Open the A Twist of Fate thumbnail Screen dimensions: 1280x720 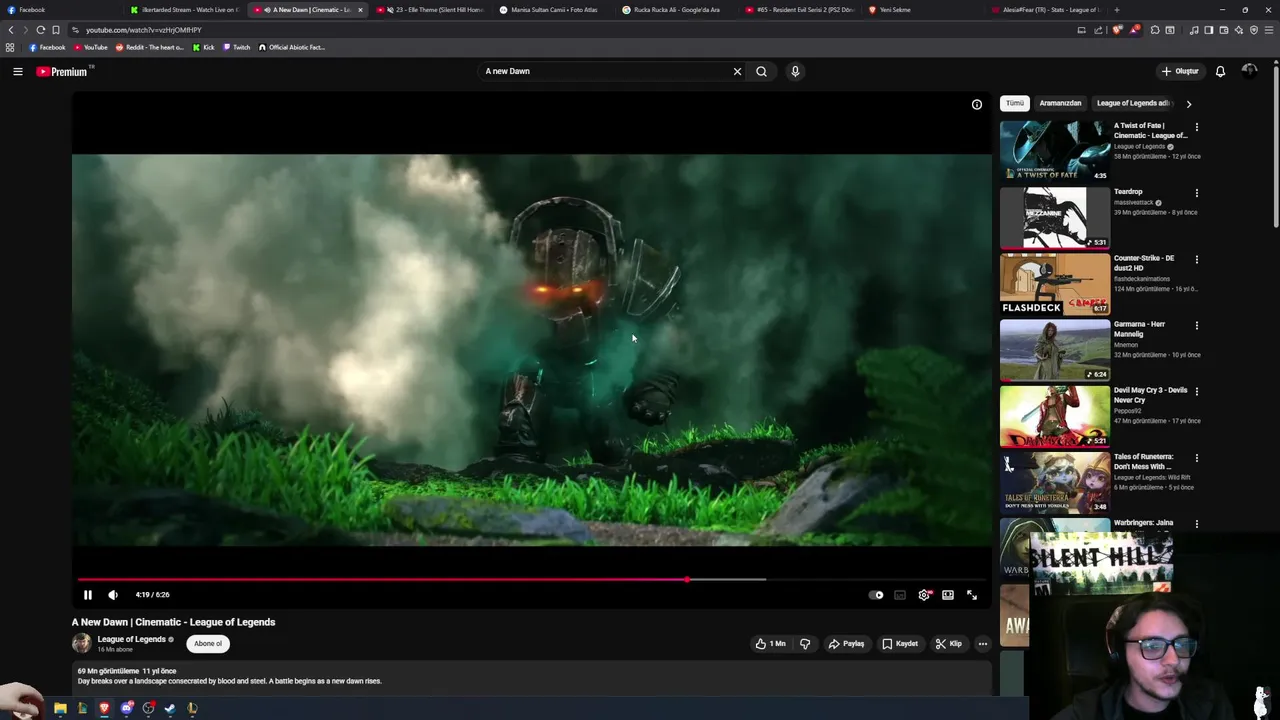tap(1055, 151)
